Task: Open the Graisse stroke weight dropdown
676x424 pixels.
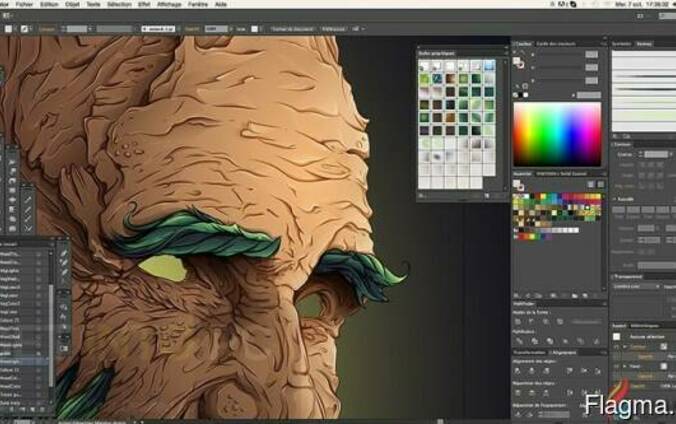Action: (x=671, y=154)
